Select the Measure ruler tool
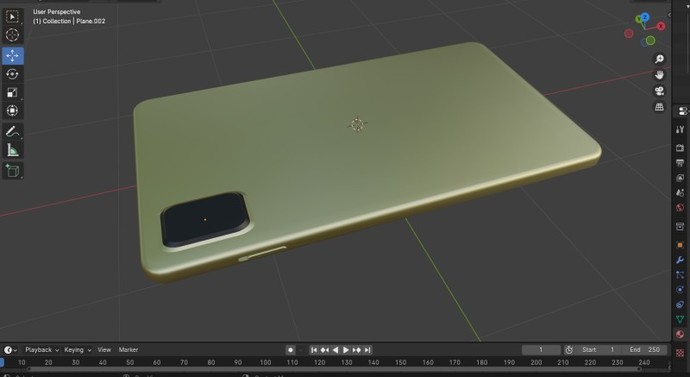Viewport: 690px width, 377px height. point(12,150)
